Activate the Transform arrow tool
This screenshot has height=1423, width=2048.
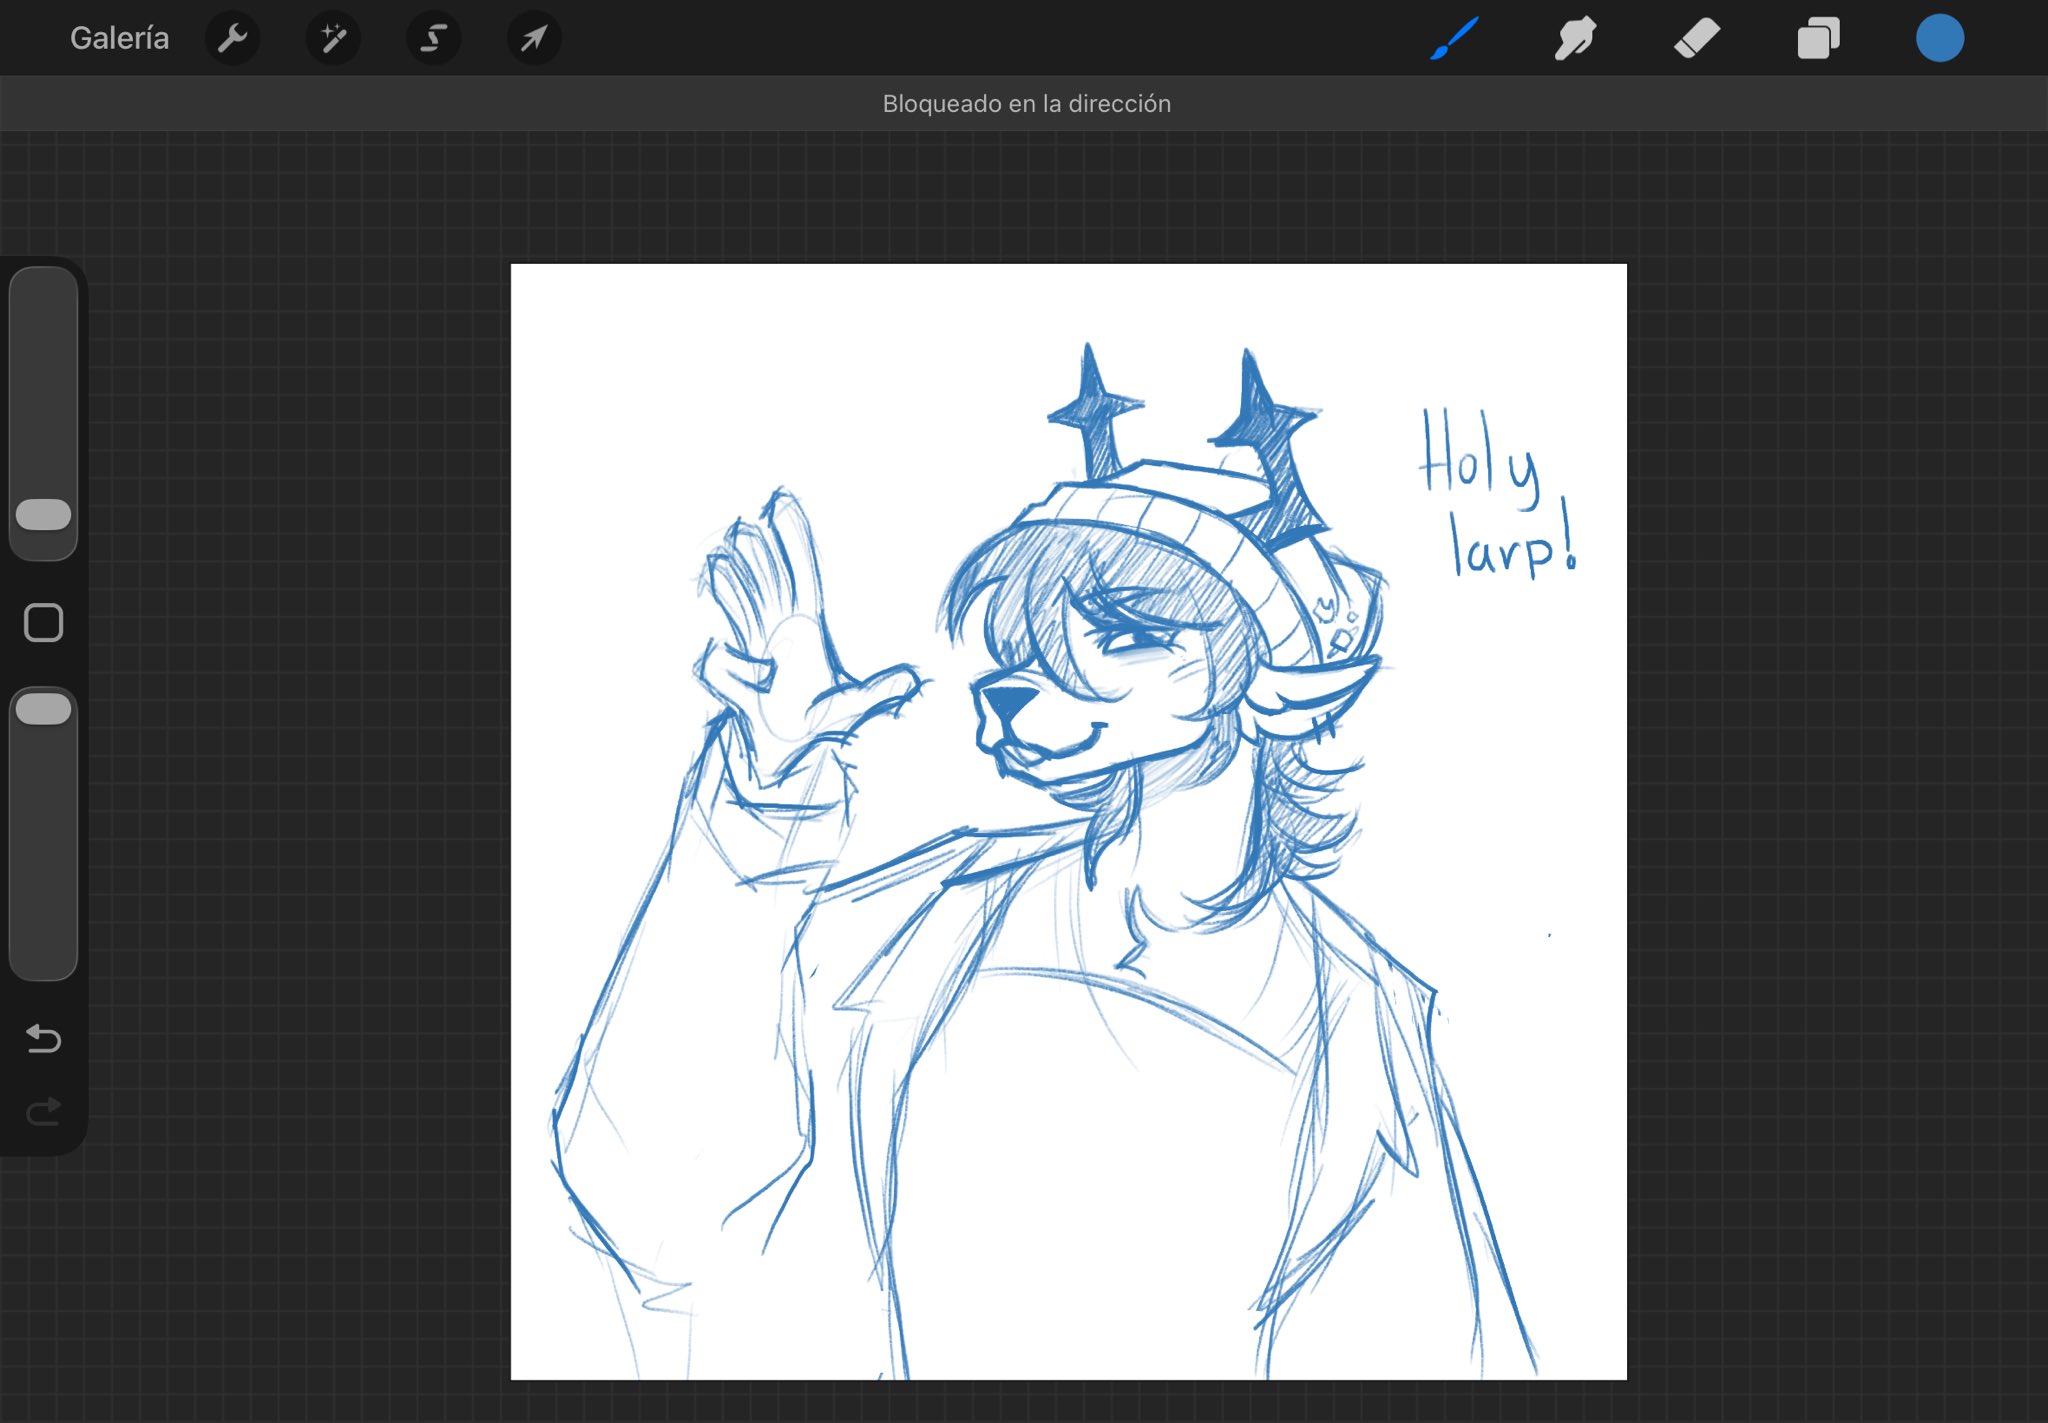coord(534,39)
